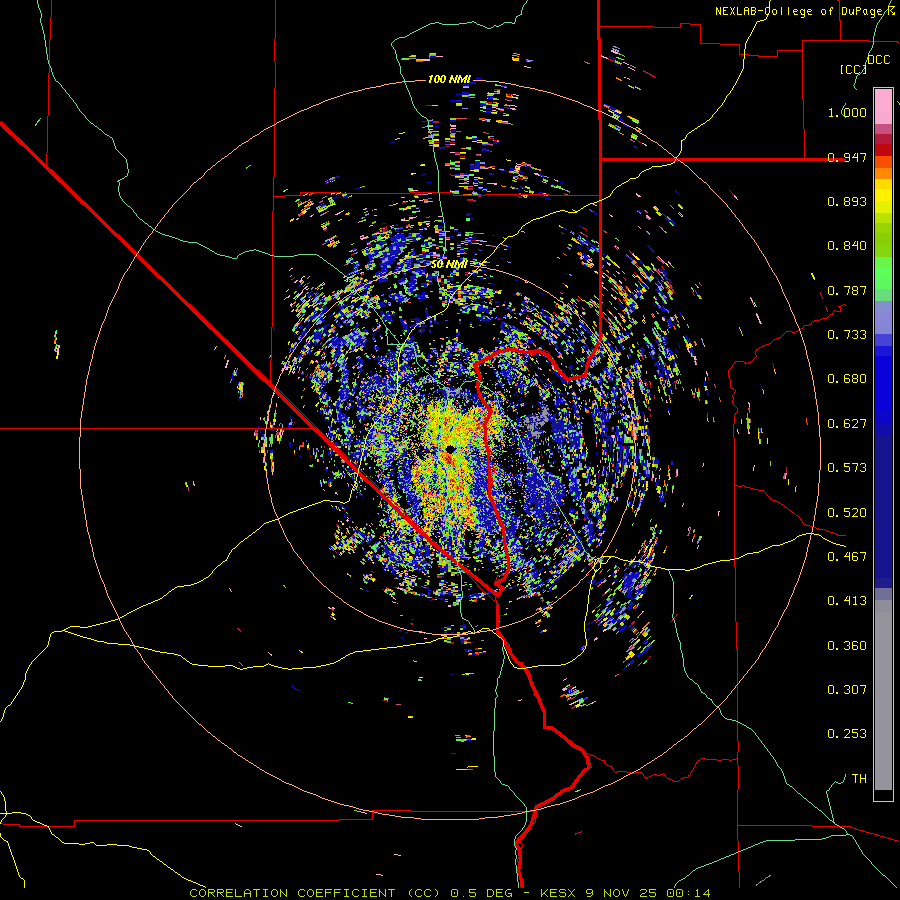900x900 pixels.
Task: Click the 50 NMI range ring label
Action: pos(449,264)
